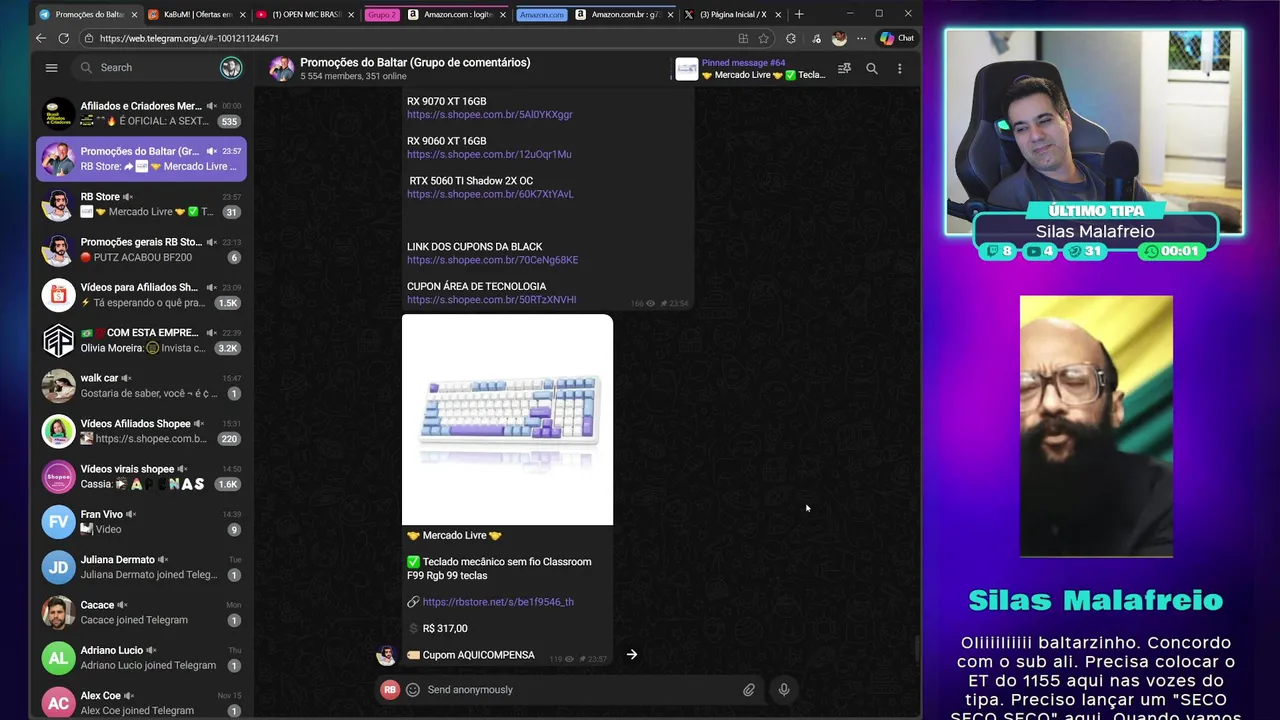Open Telegram's hamburger main menu
The width and height of the screenshot is (1280, 720).
[x=51, y=67]
